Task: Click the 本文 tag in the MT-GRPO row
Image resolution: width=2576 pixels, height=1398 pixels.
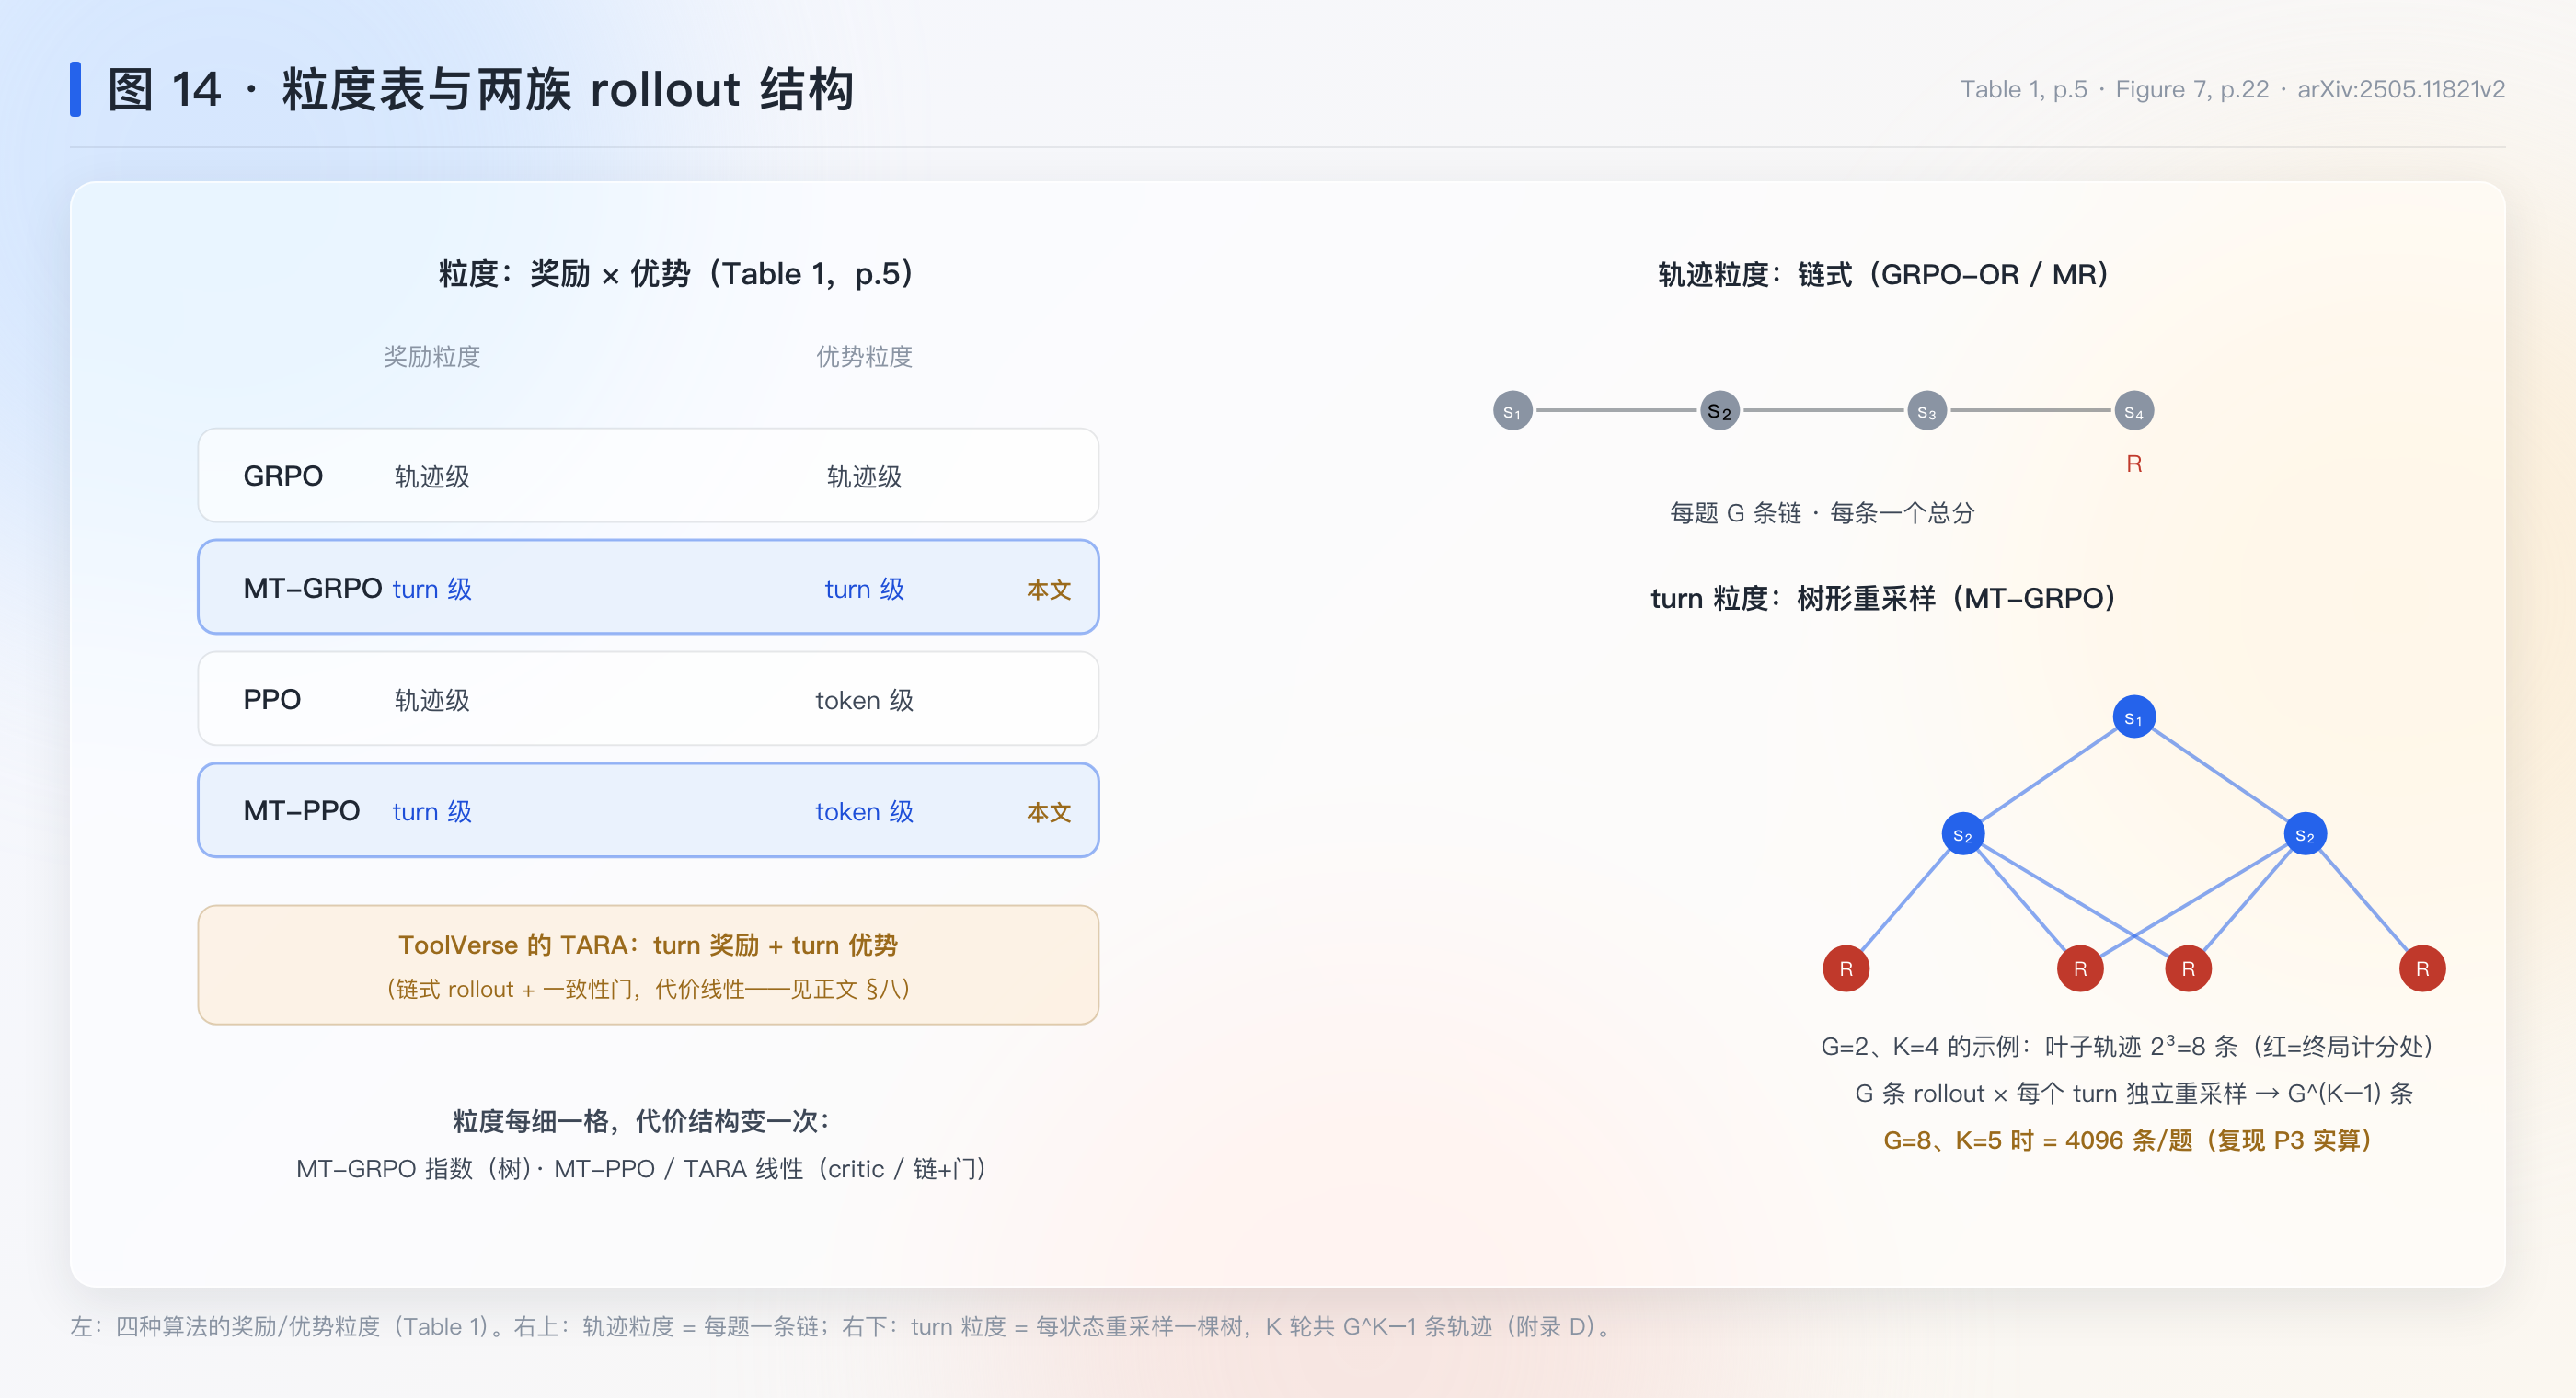Action: tap(1048, 590)
